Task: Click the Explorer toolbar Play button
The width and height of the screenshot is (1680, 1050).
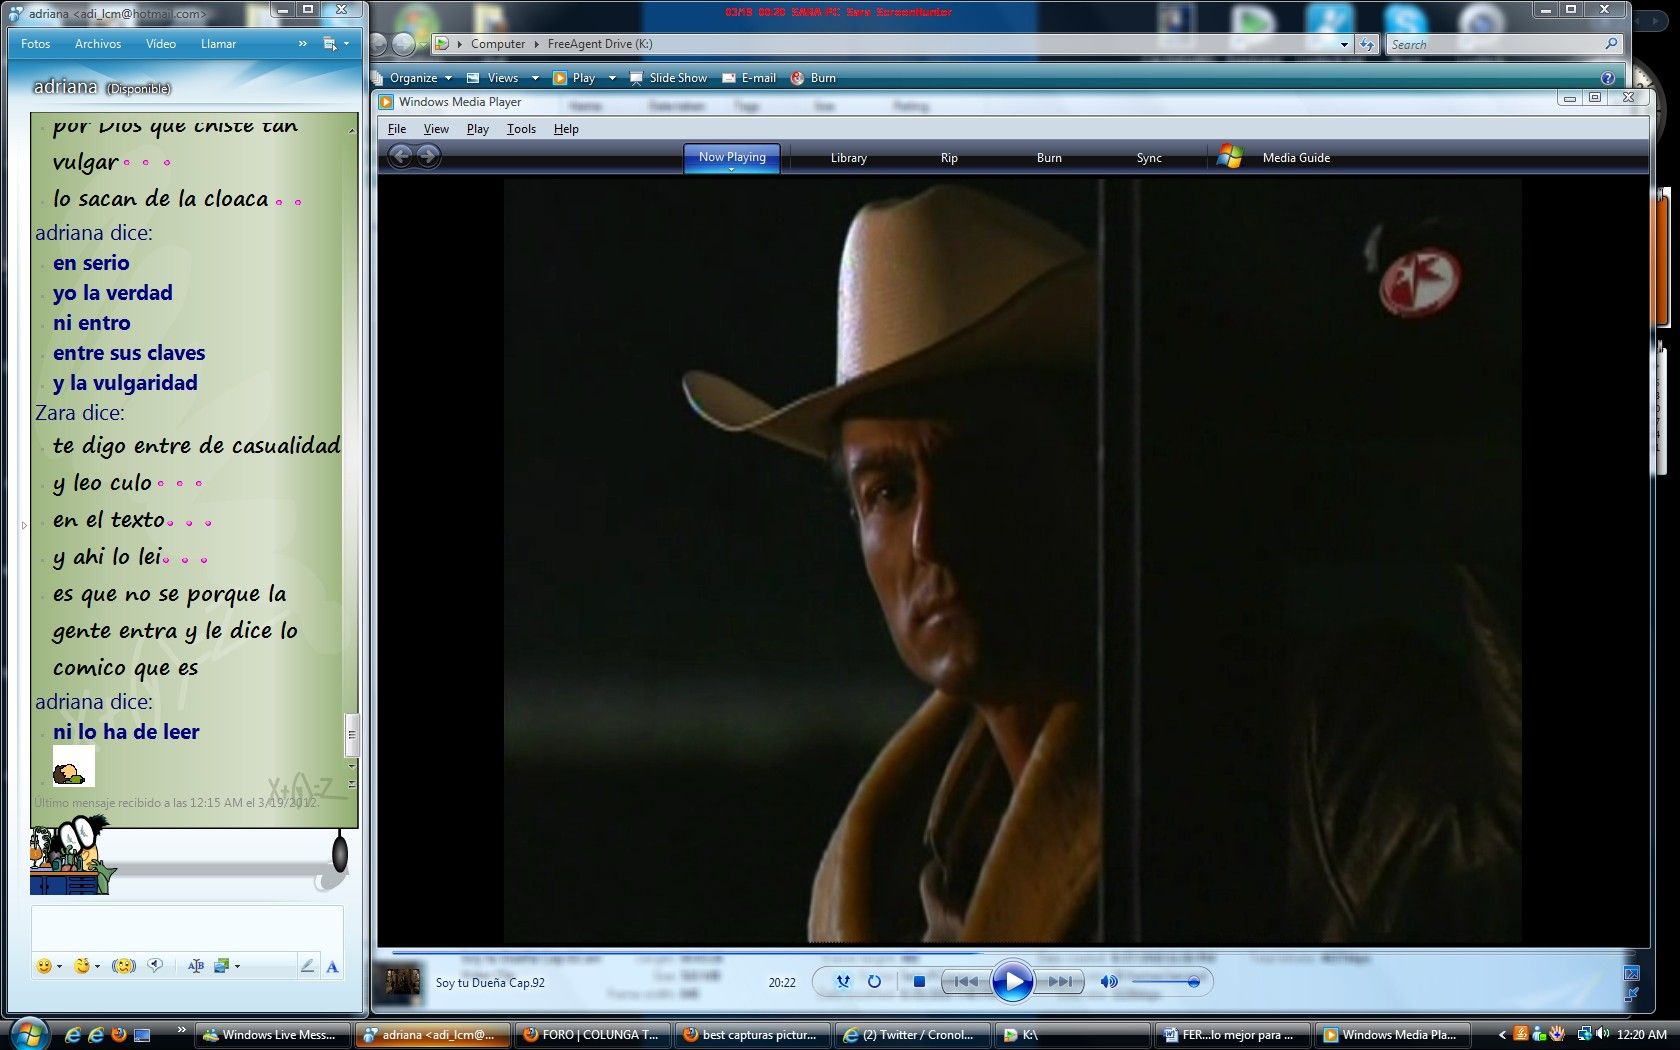Action: coord(574,78)
